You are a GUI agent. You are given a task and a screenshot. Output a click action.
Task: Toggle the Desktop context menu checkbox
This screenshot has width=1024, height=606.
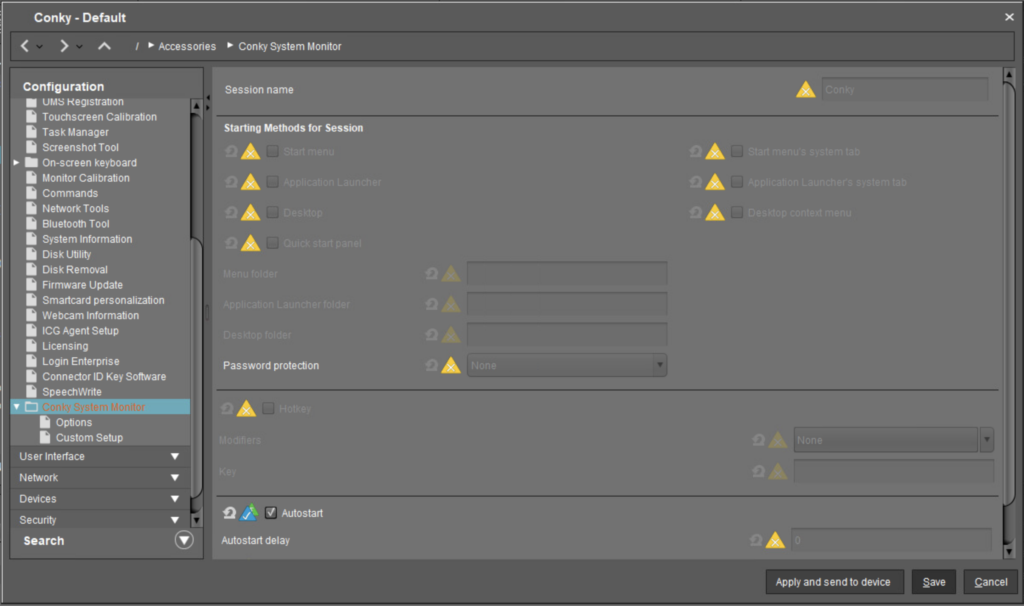[737, 213]
